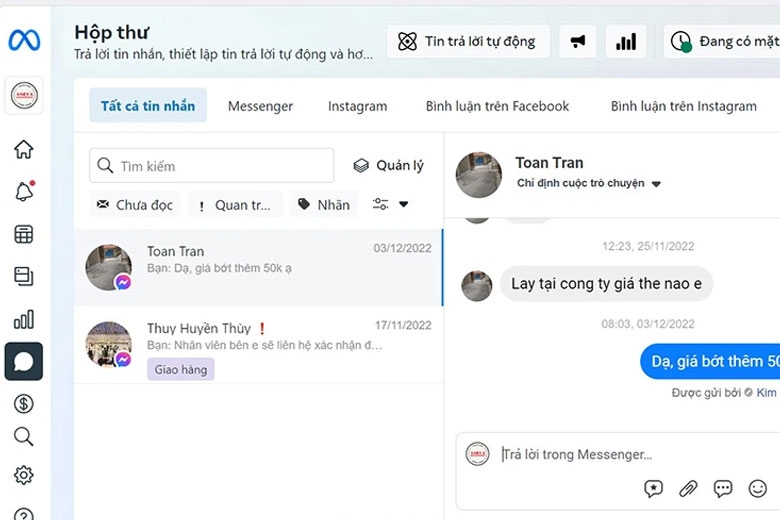
Task: Click the megaphone ads icon button
Action: pyautogui.click(x=578, y=41)
